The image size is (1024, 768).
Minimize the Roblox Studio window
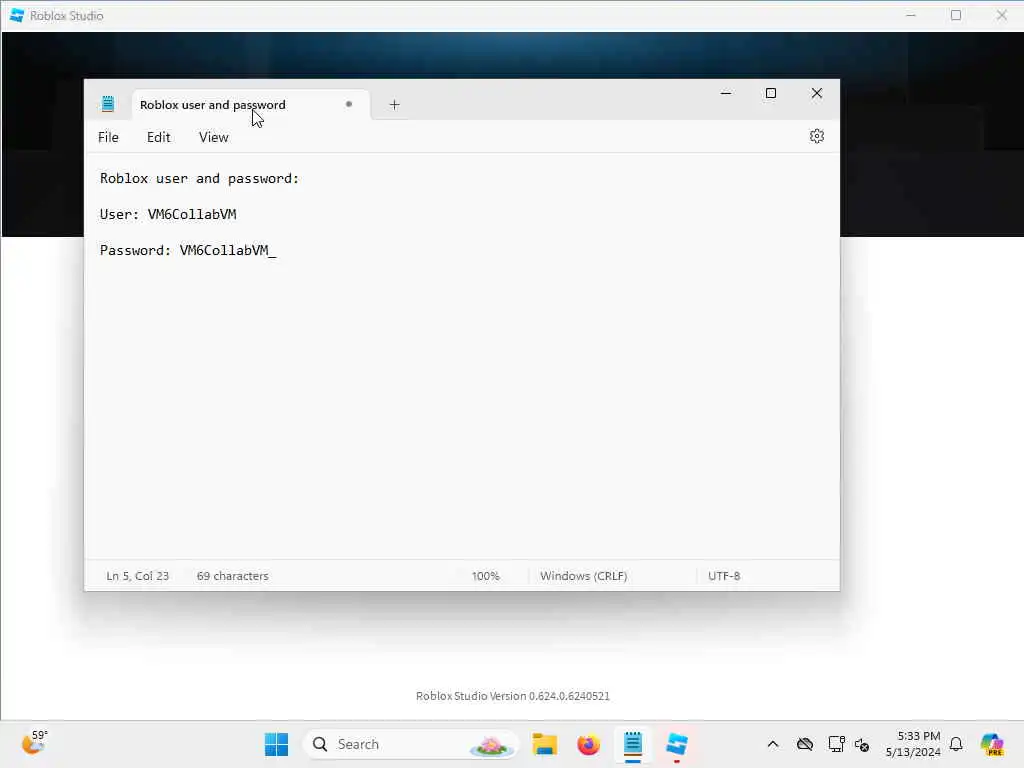pyautogui.click(x=910, y=15)
